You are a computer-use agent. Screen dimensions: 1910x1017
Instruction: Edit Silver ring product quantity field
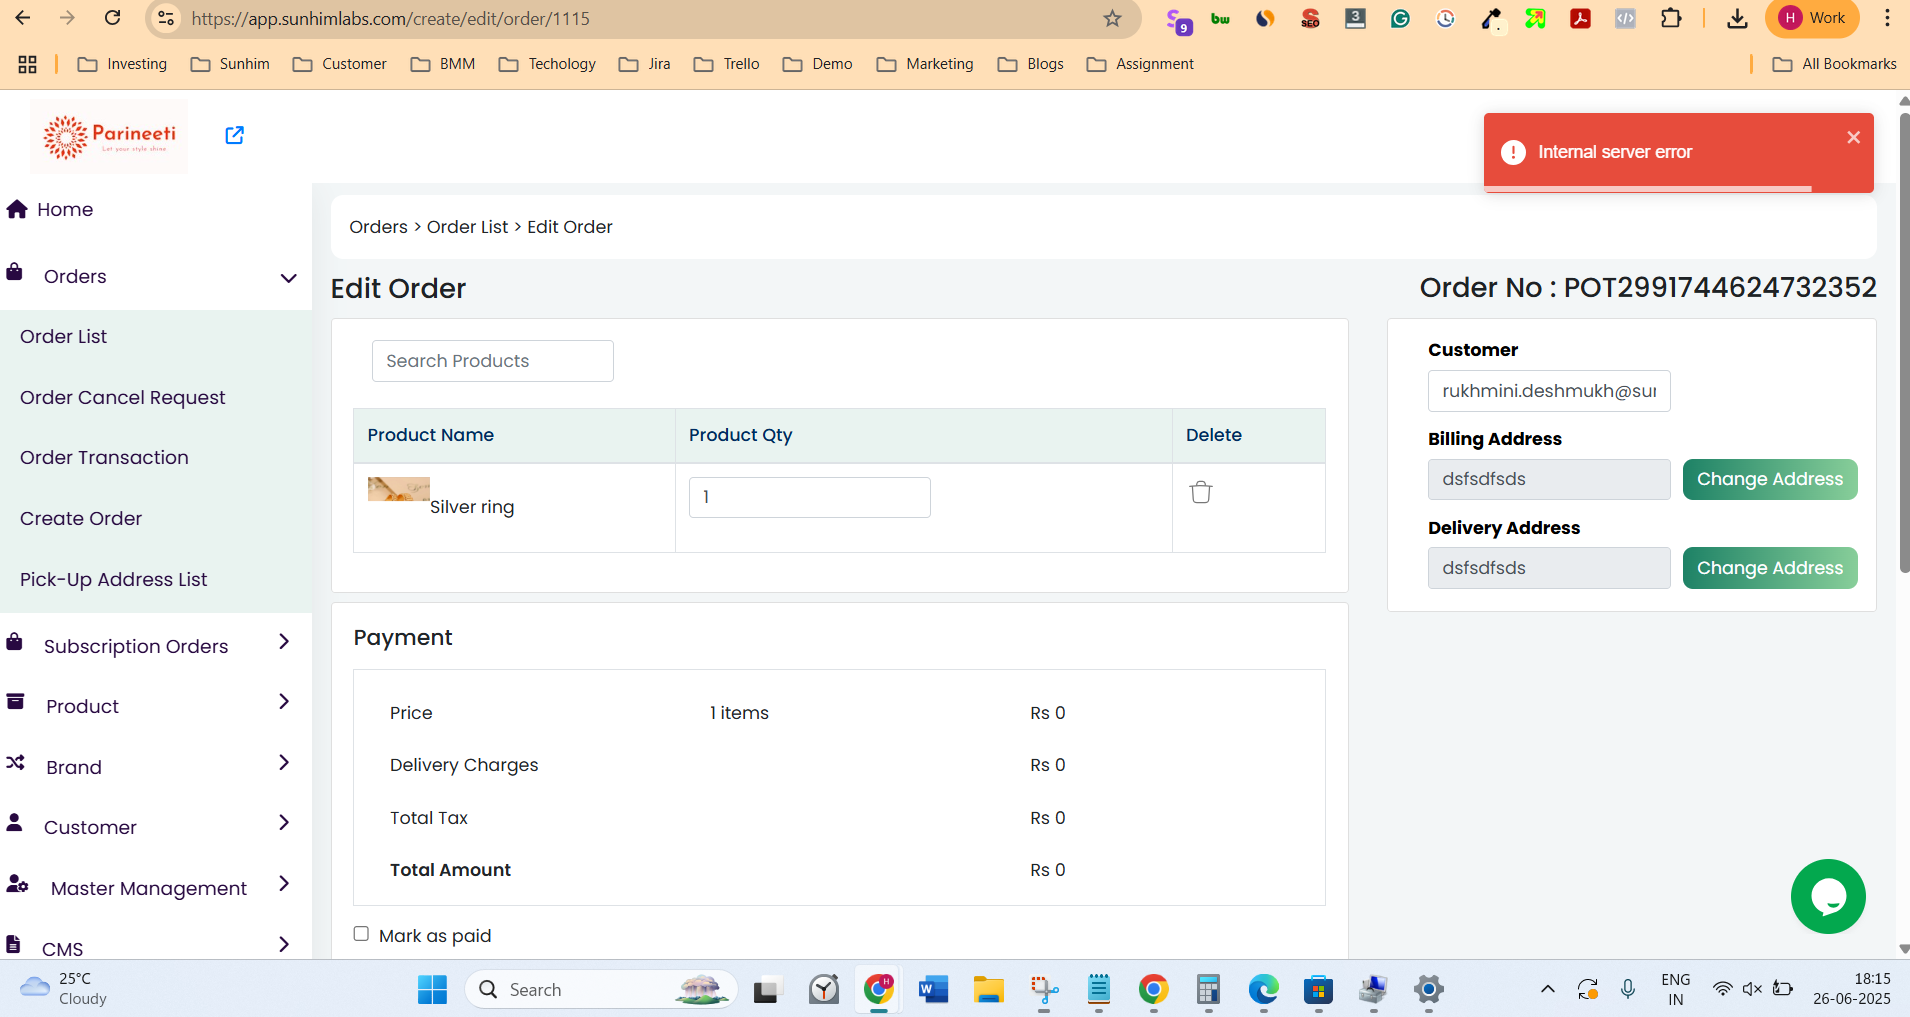click(810, 497)
